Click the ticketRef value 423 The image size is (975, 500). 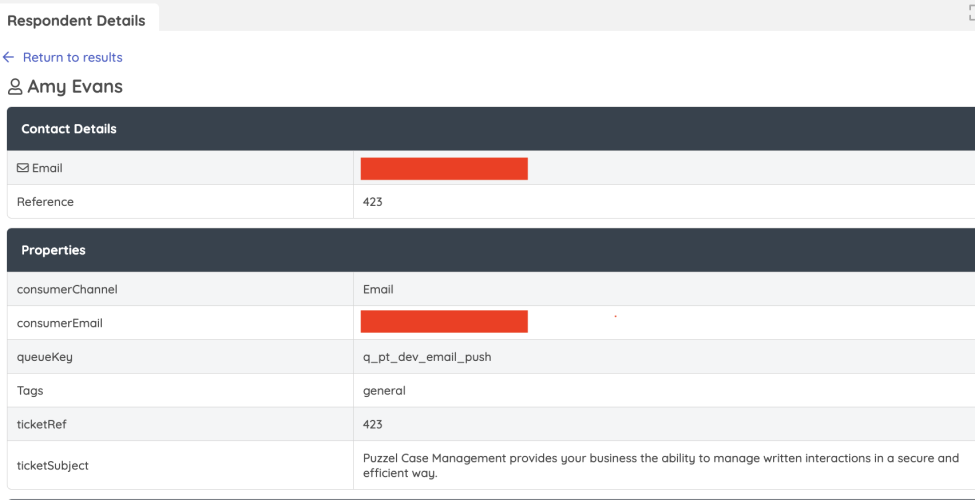click(373, 424)
